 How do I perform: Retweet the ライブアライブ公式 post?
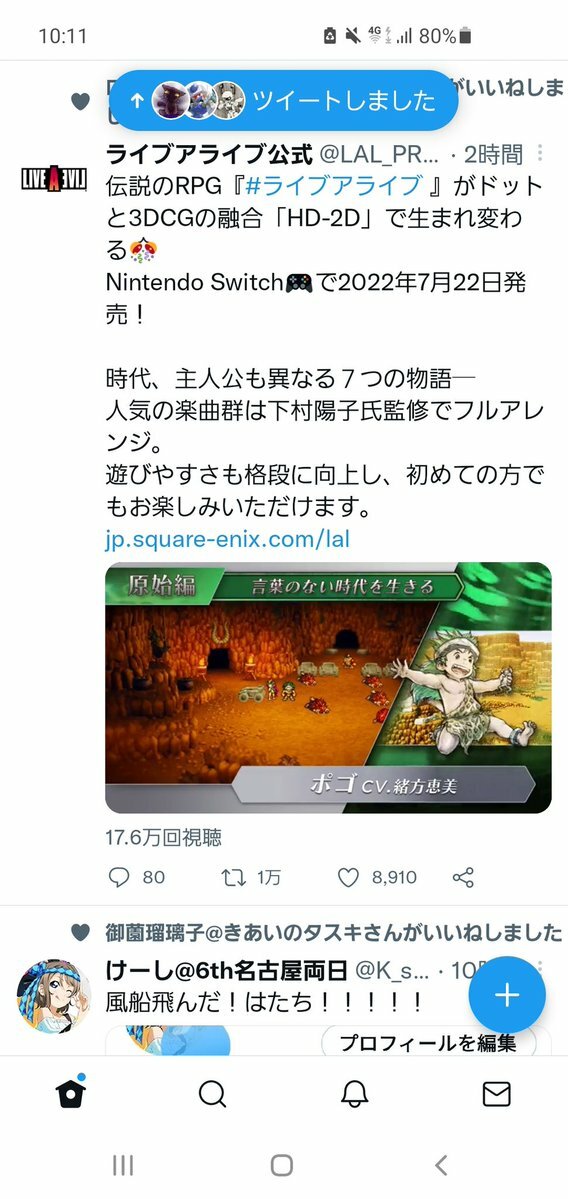[x=232, y=877]
